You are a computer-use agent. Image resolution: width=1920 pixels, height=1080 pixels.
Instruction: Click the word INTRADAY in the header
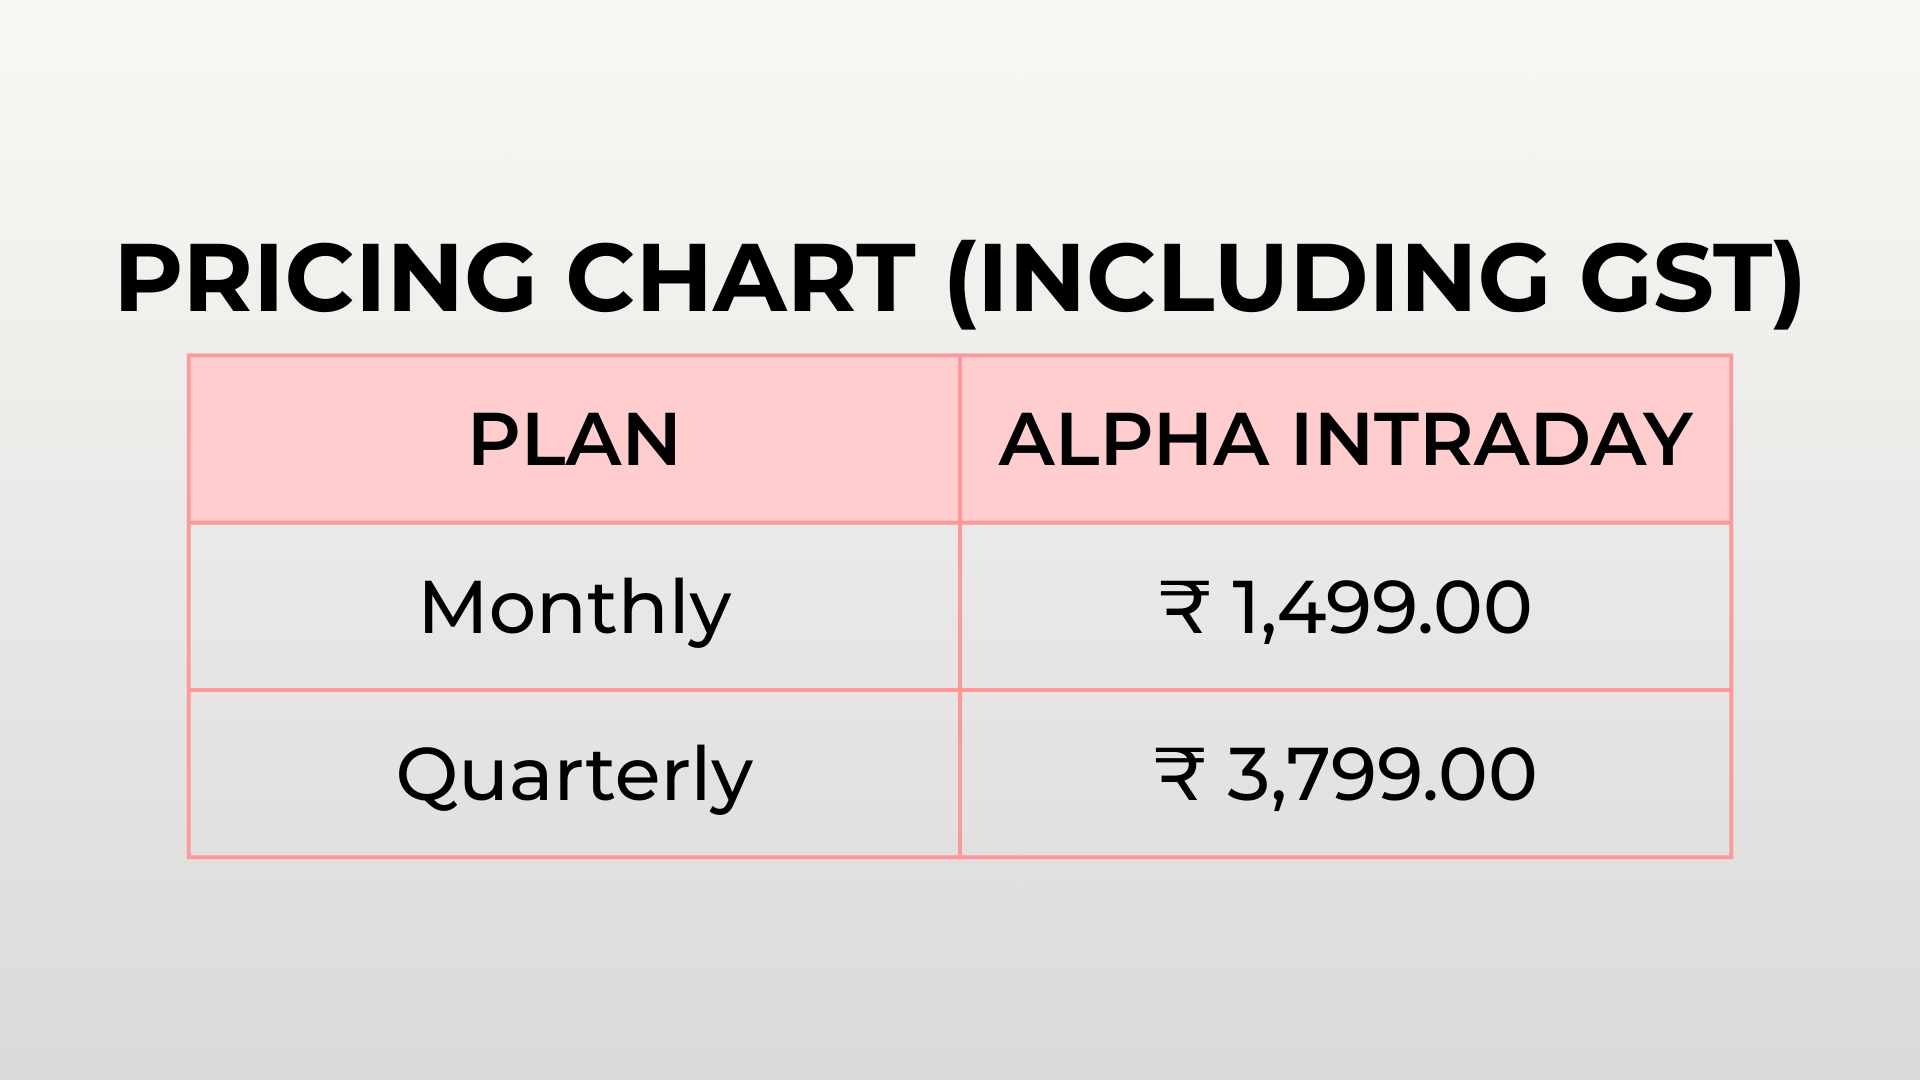pos(1491,440)
